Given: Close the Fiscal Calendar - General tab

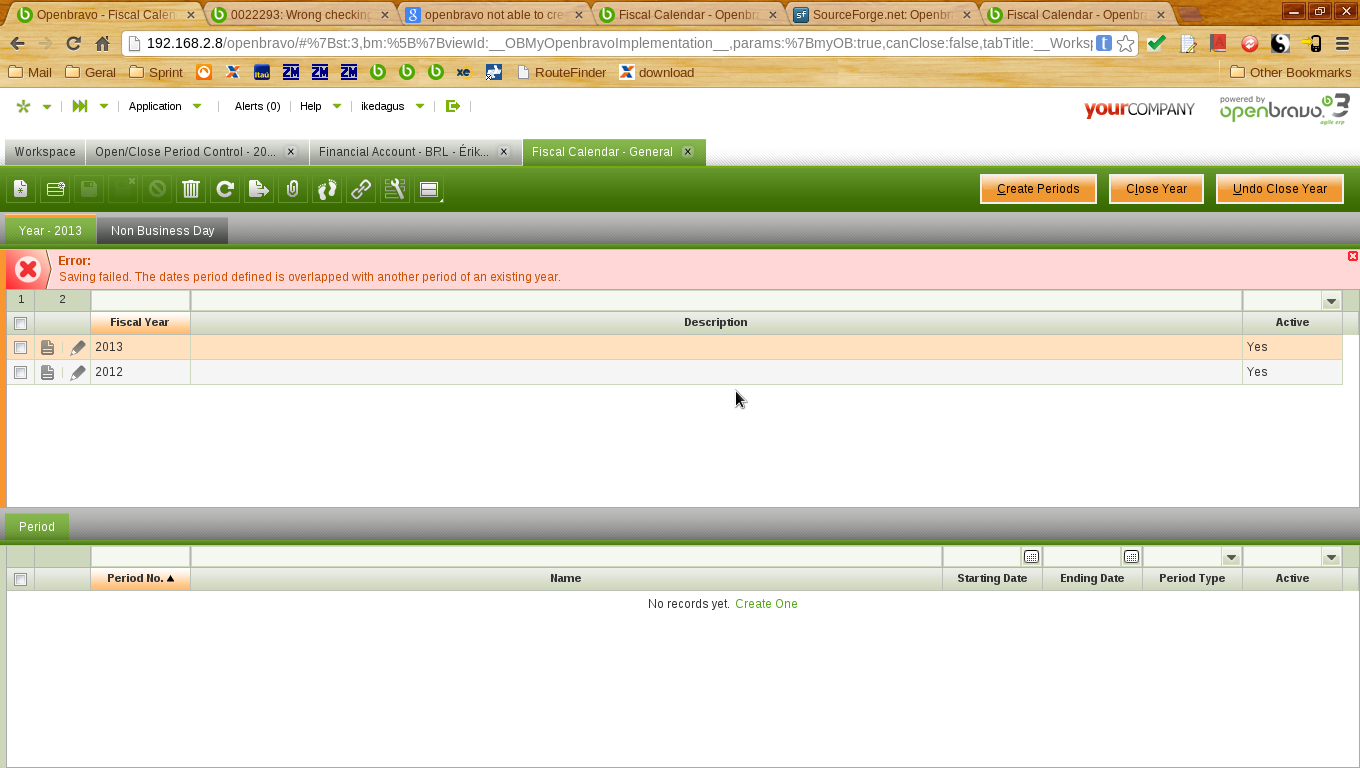Looking at the screenshot, I should (x=688, y=152).
